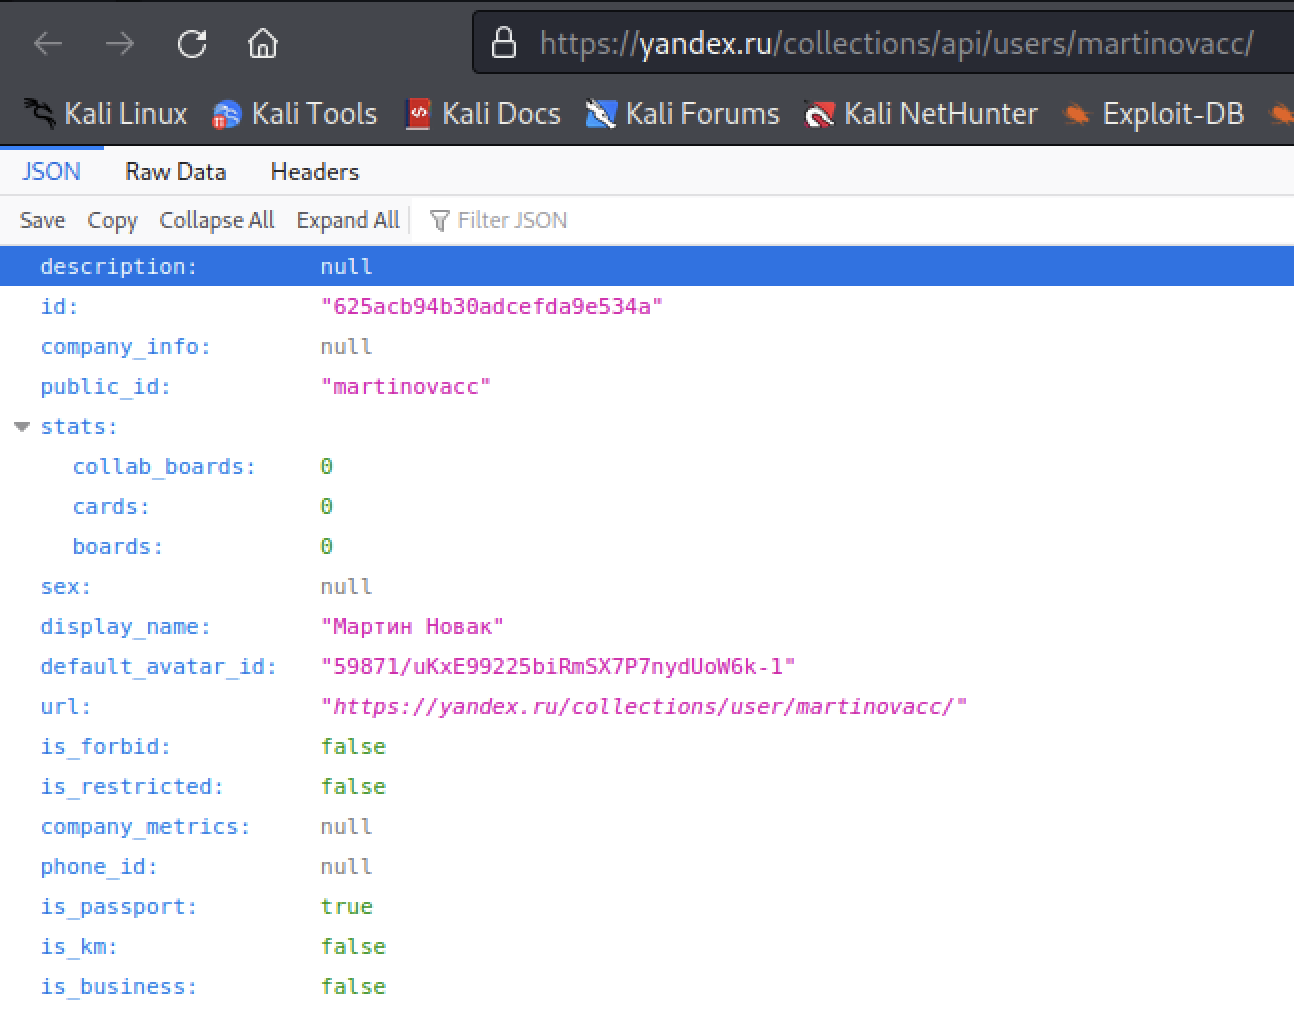This screenshot has height=1034, width=1294.
Task: Click Save in JSON viewer toolbar
Action: point(42,221)
